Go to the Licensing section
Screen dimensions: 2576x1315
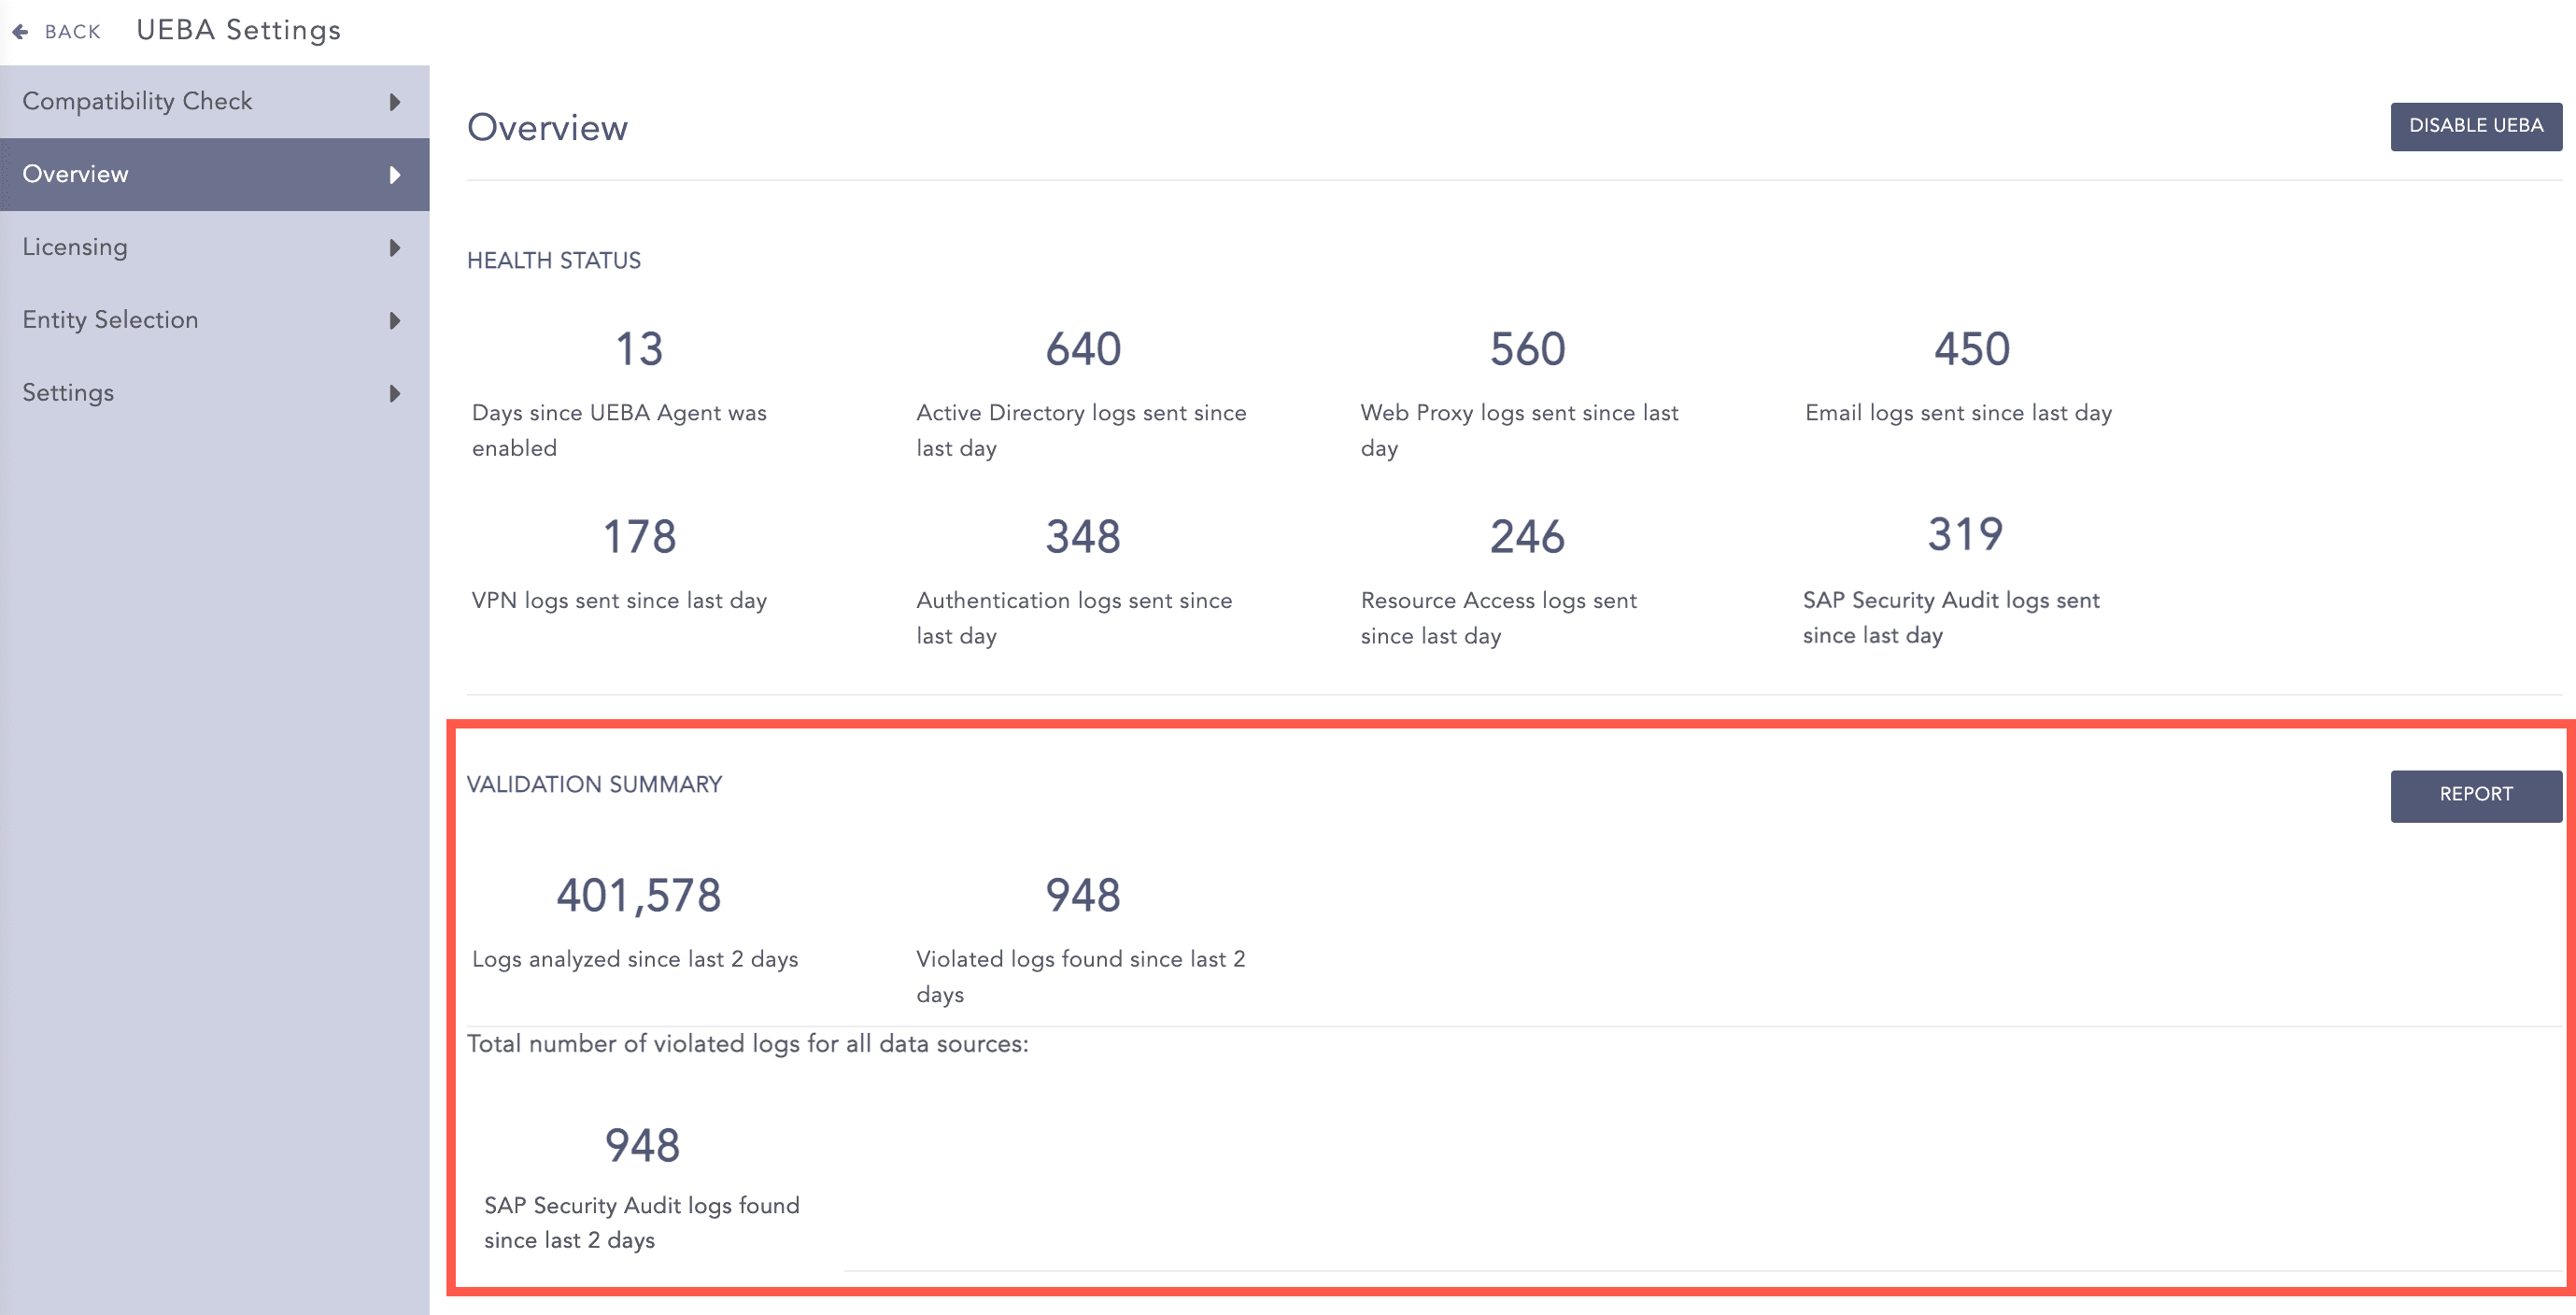[x=75, y=247]
